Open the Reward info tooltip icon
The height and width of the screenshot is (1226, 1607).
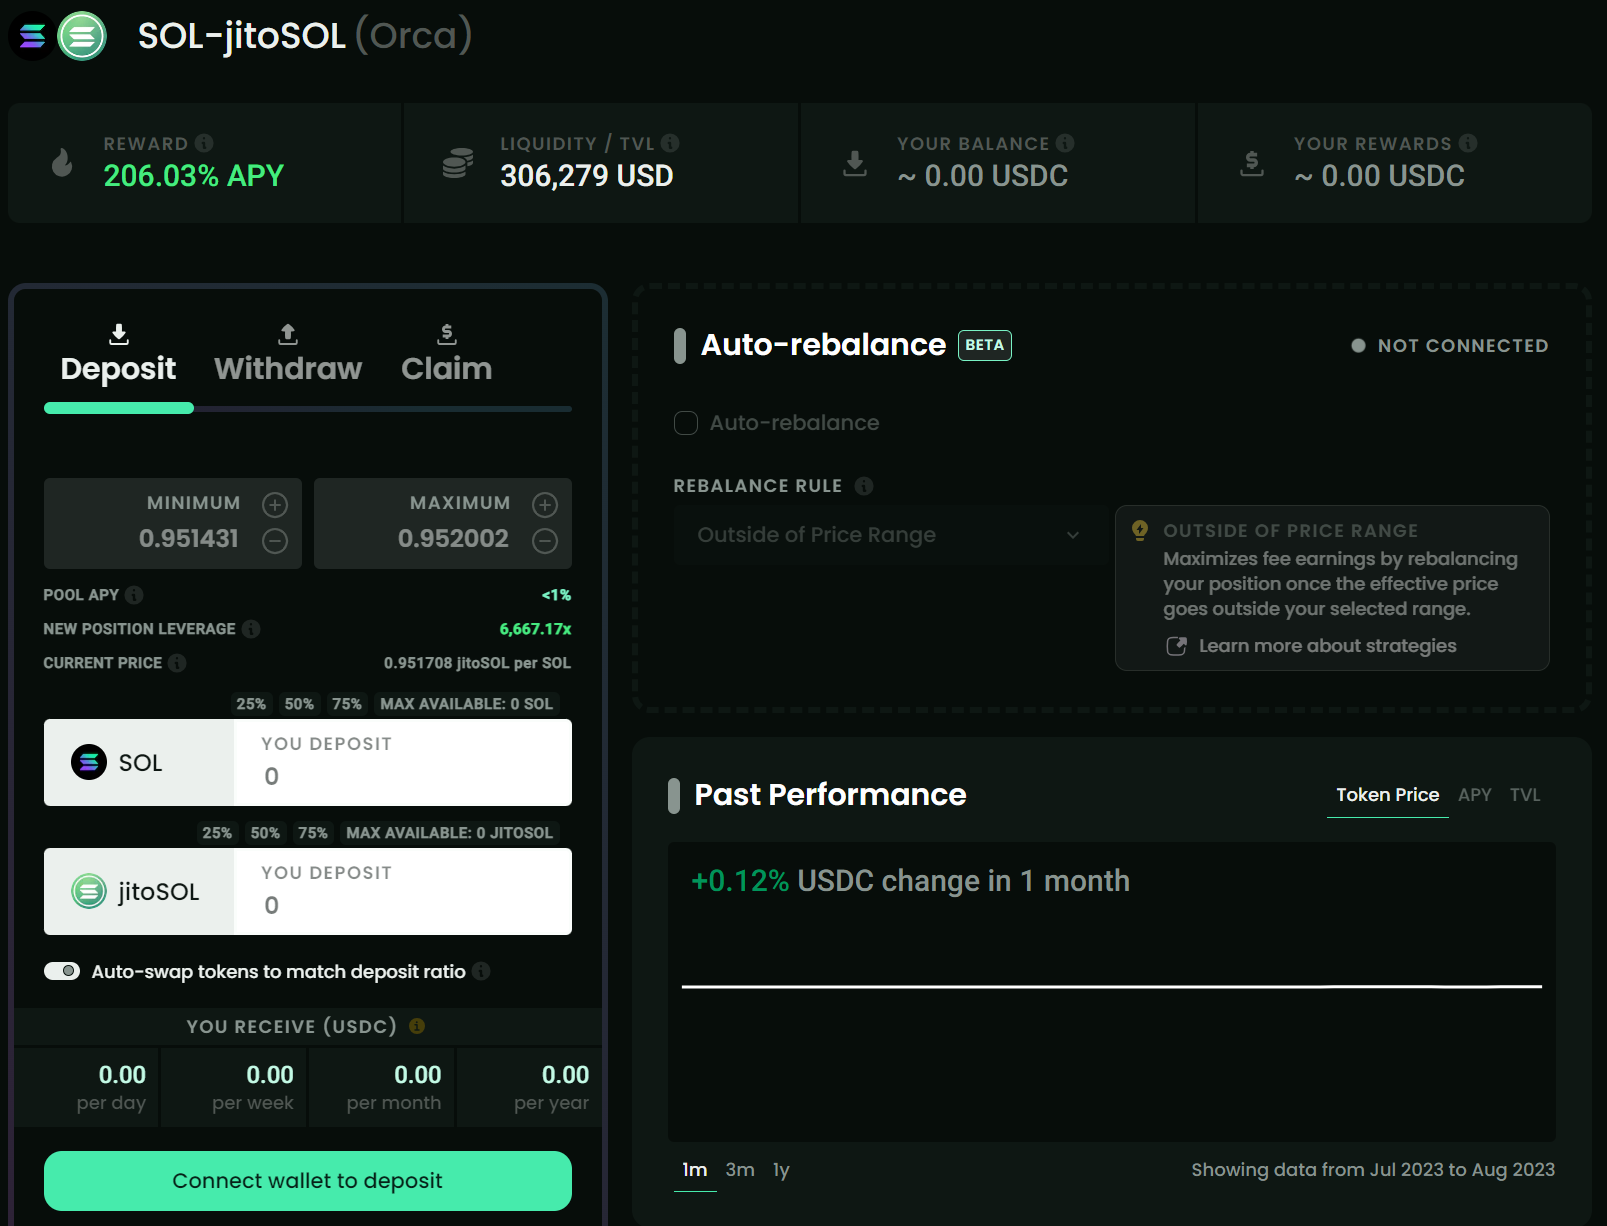point(204,143)
